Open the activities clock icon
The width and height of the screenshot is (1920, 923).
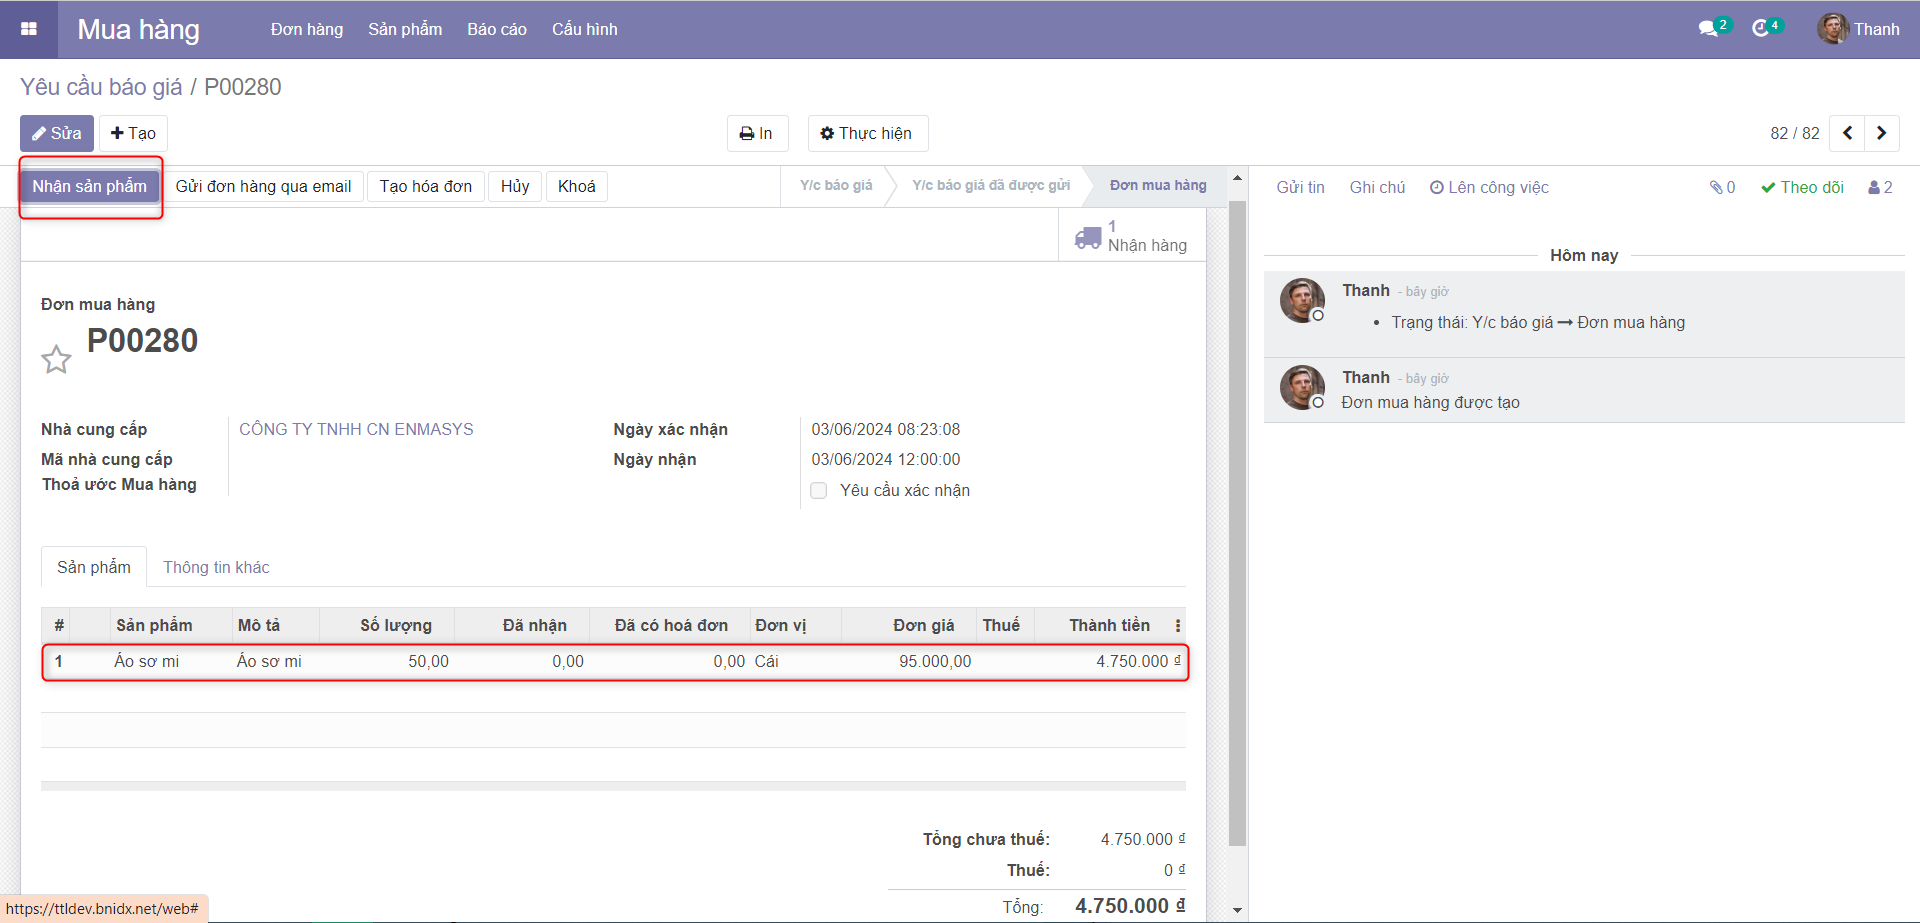pyautogui.click(x=1761, y=29)
